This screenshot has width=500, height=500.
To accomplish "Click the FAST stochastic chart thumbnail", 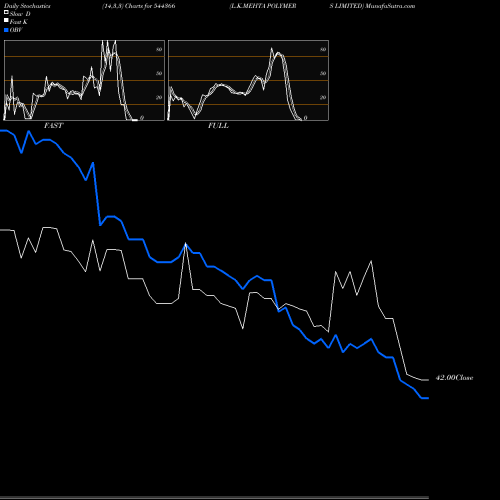I will (84, 80).
